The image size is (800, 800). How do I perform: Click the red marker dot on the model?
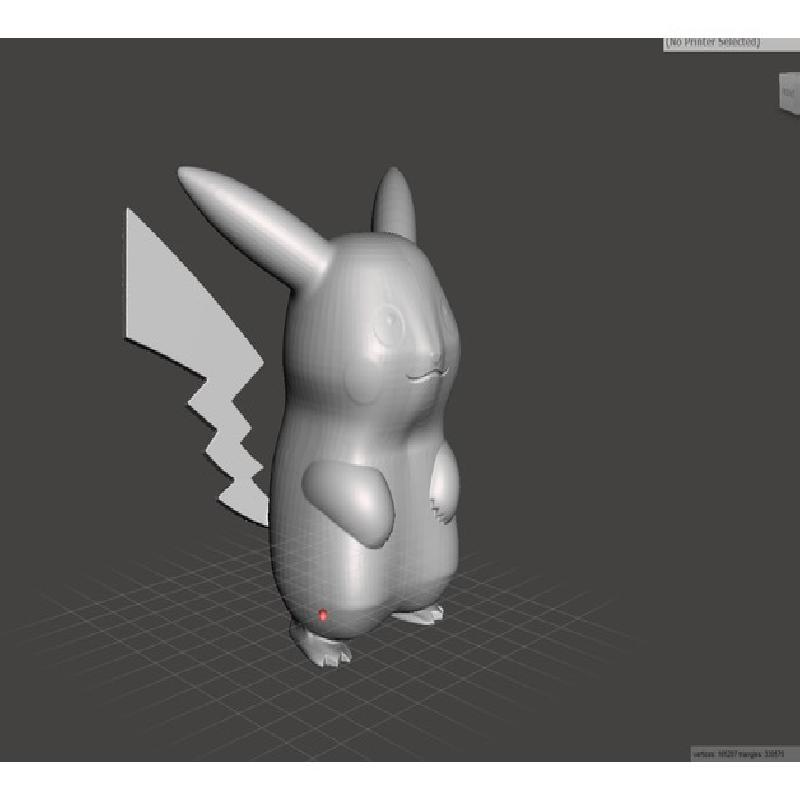click(x=322, y=616)
